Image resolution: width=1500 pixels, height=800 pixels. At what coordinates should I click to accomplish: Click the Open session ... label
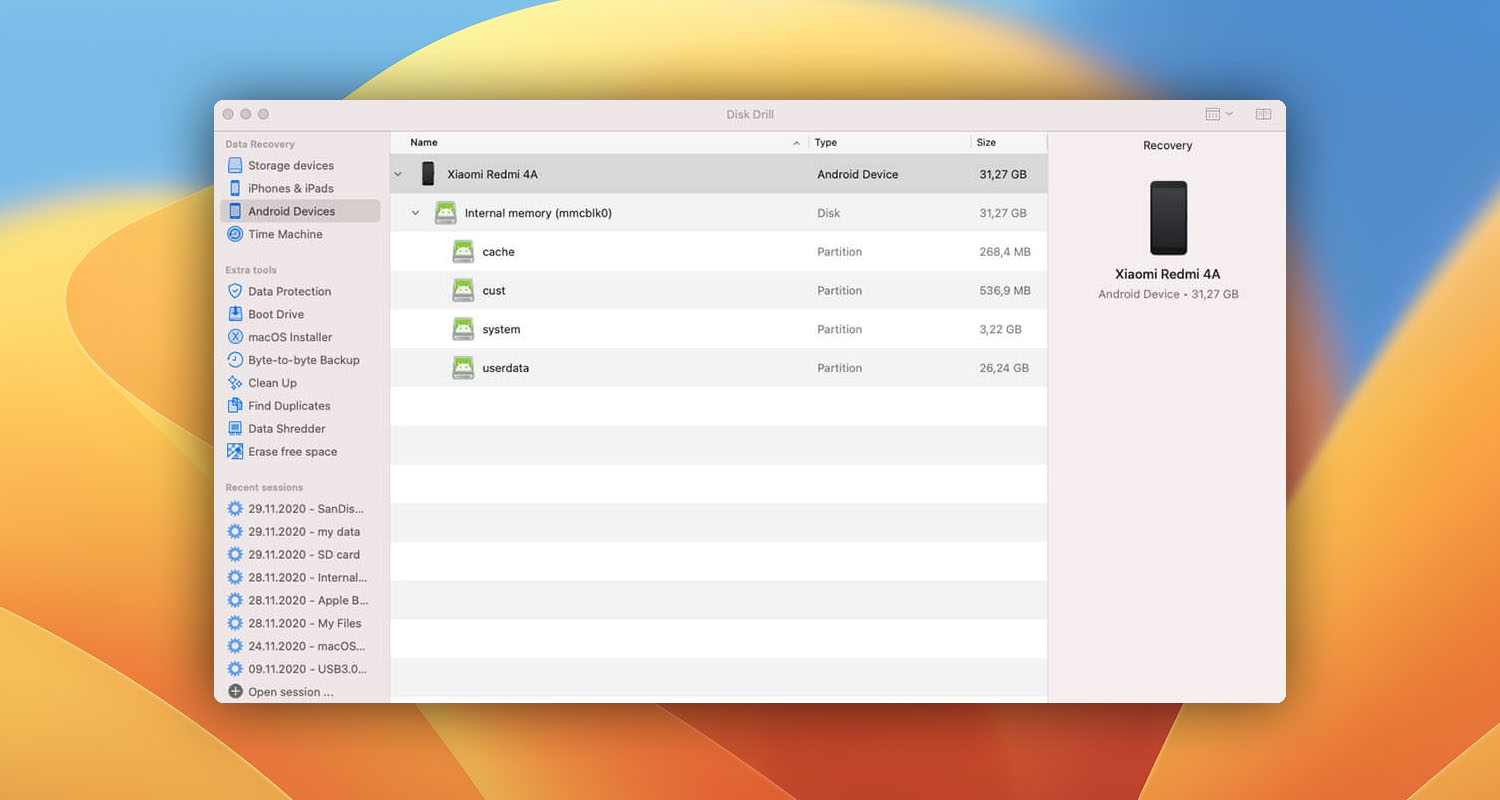coord(291,692)
